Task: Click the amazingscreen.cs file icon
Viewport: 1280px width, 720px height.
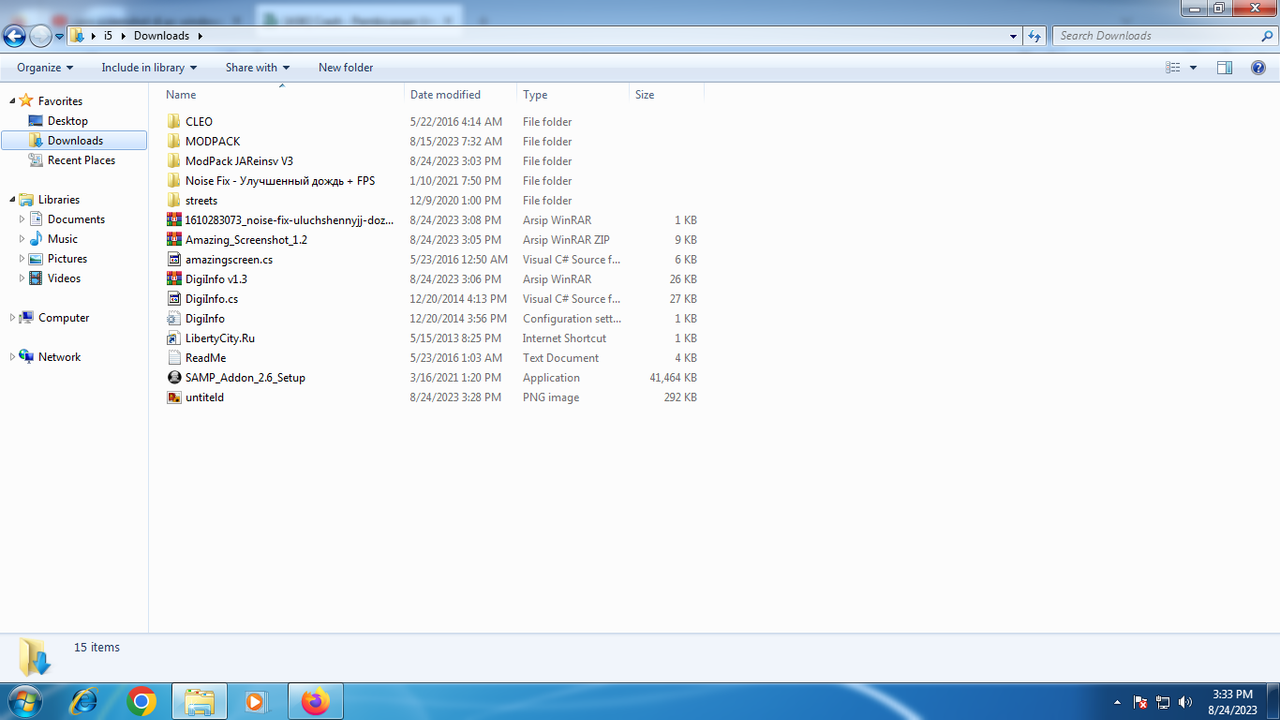Action: [x=175, y=260]
